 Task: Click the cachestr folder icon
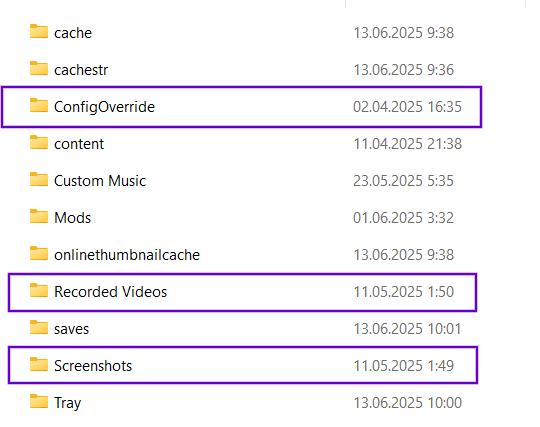pyautogui.click(x=39, y=68)
